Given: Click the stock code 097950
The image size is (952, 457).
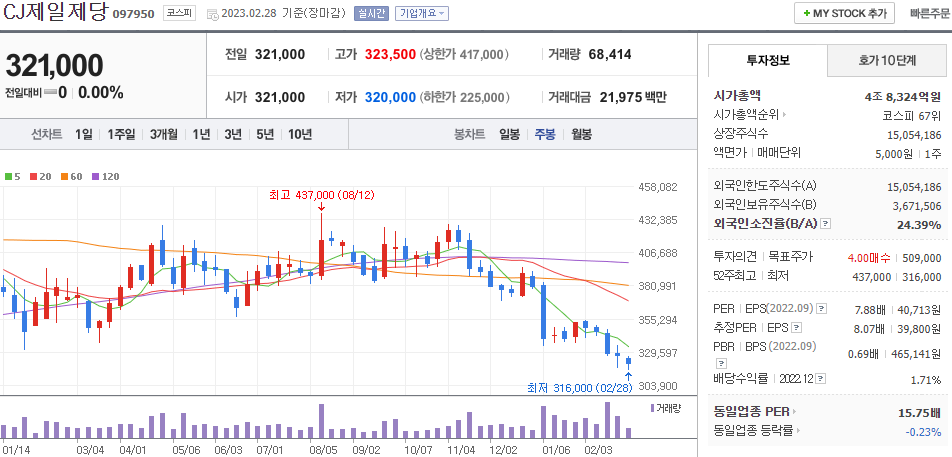Looking at the screenshot, I should point(133,14).
